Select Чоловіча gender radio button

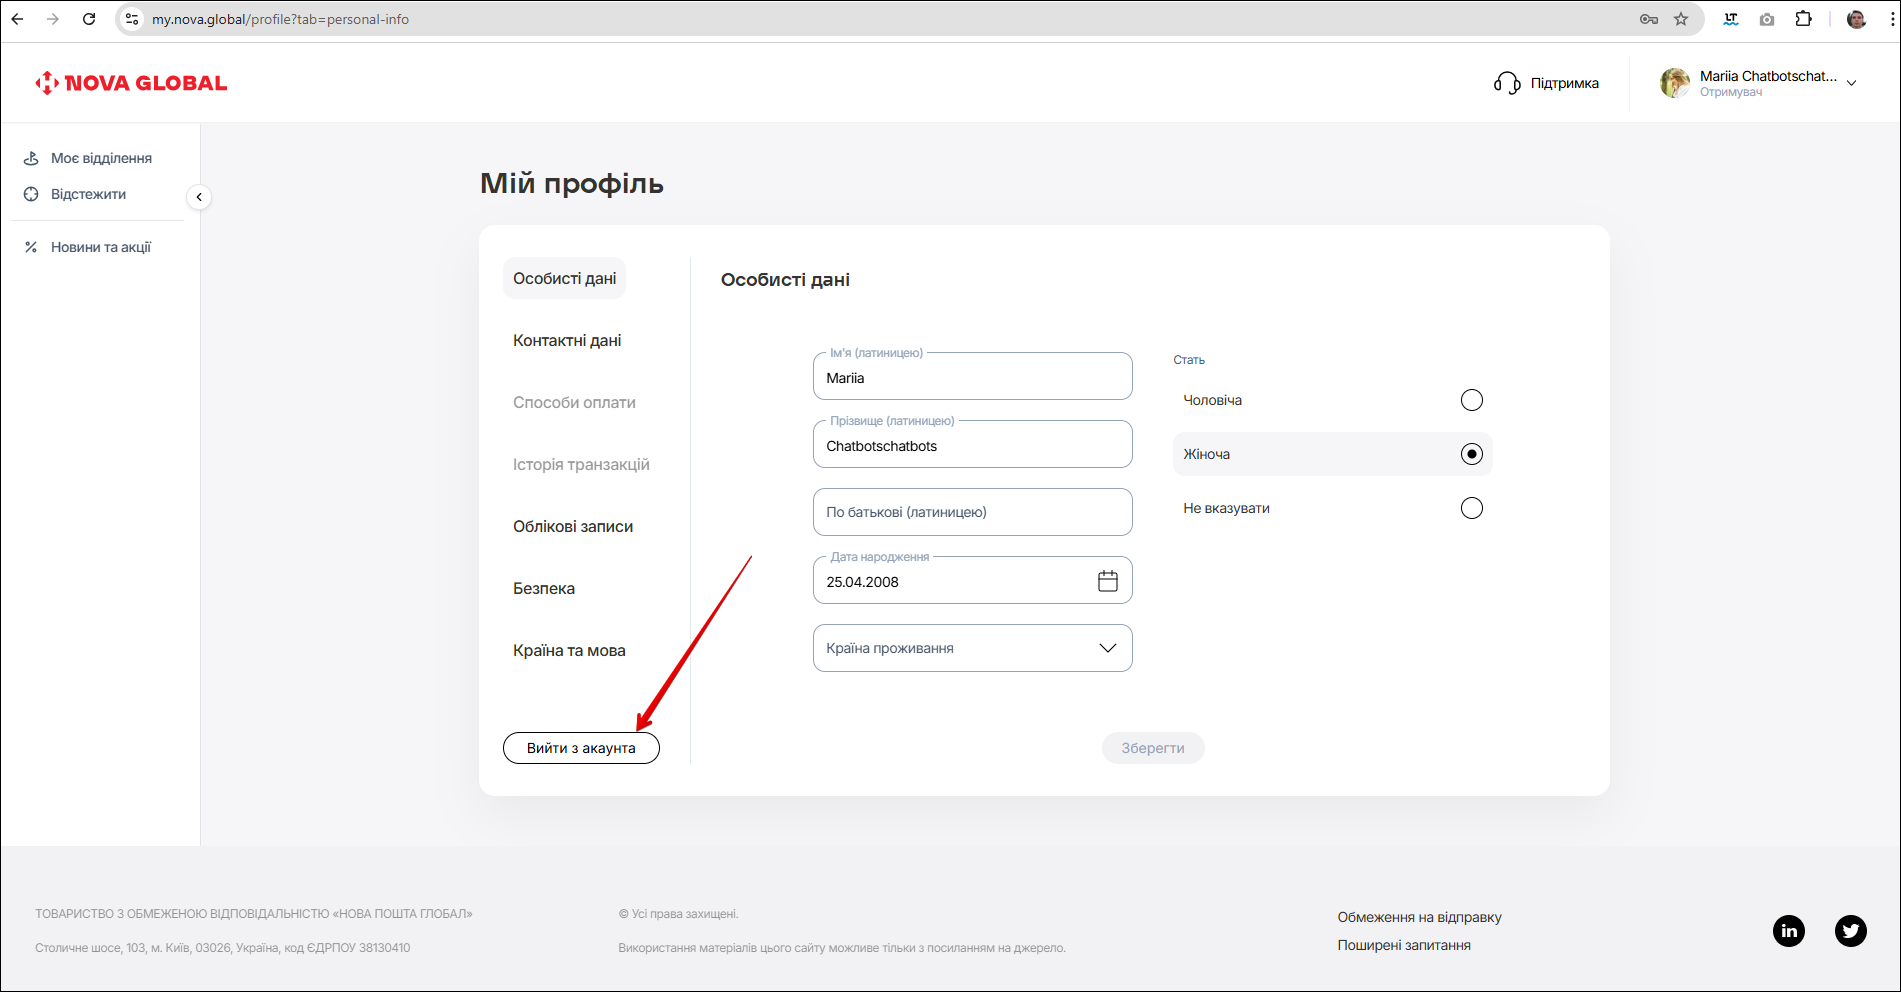(x=1471, y=400)
